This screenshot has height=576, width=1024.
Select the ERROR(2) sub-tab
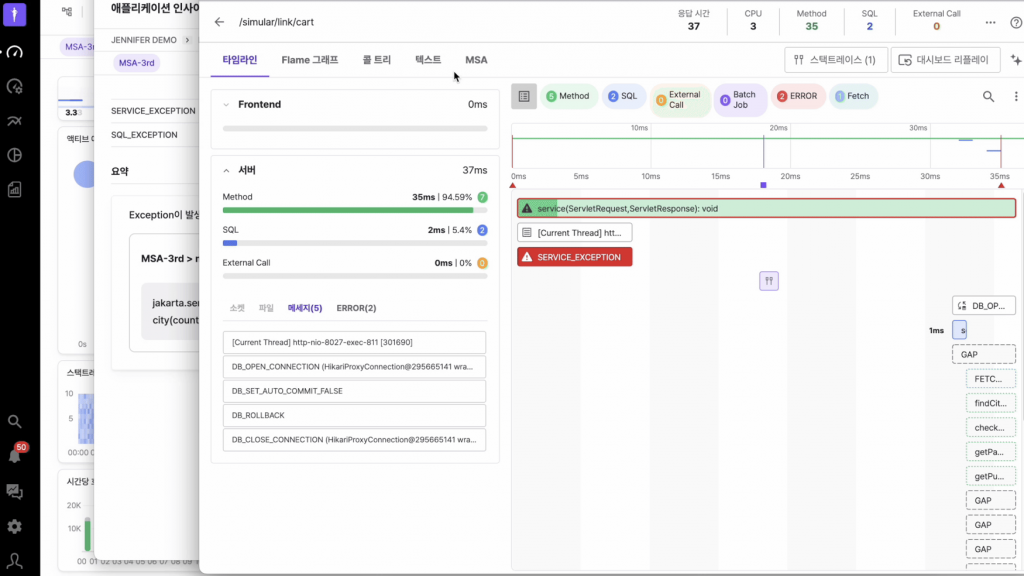(x=356, y=308)
